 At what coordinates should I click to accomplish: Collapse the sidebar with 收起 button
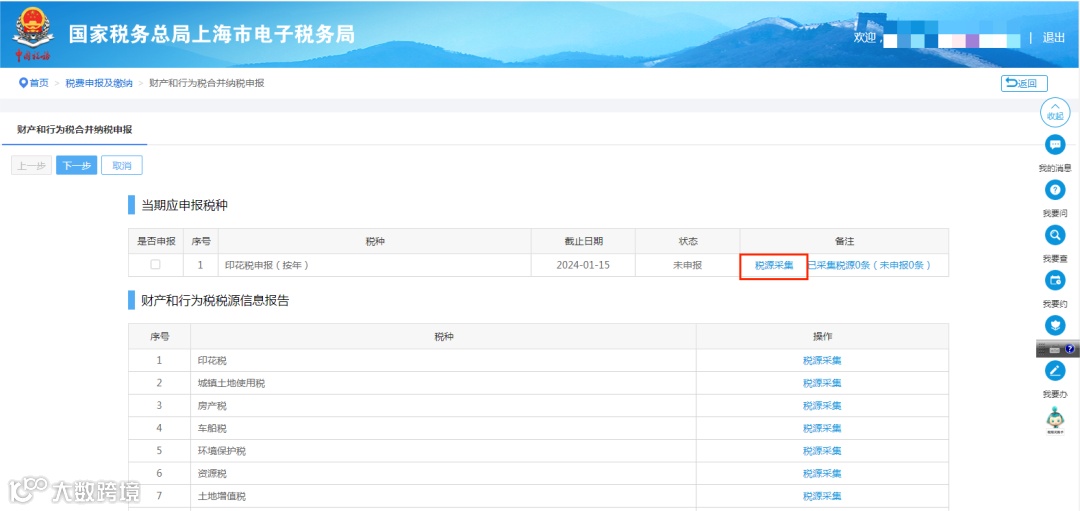1055,113
